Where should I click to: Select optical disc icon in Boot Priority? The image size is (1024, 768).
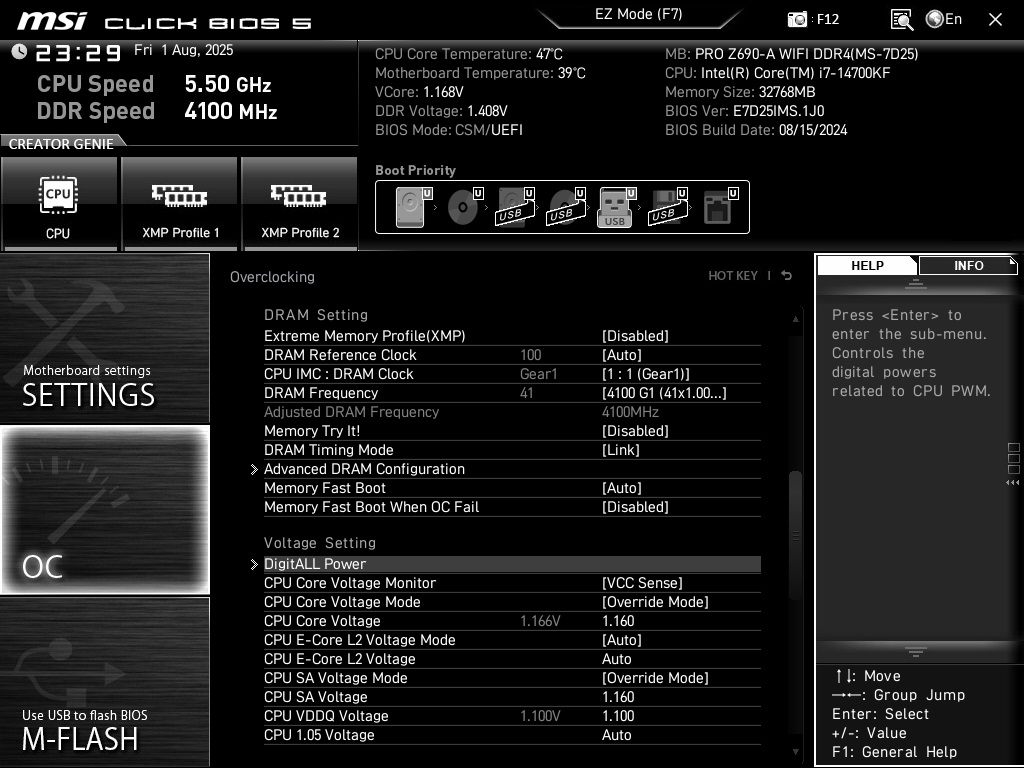point(465,207)
